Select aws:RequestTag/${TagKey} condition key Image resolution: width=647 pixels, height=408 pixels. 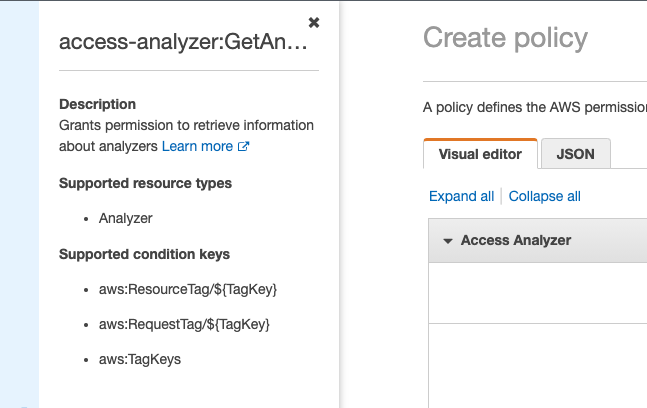click(x=184, y=324)
